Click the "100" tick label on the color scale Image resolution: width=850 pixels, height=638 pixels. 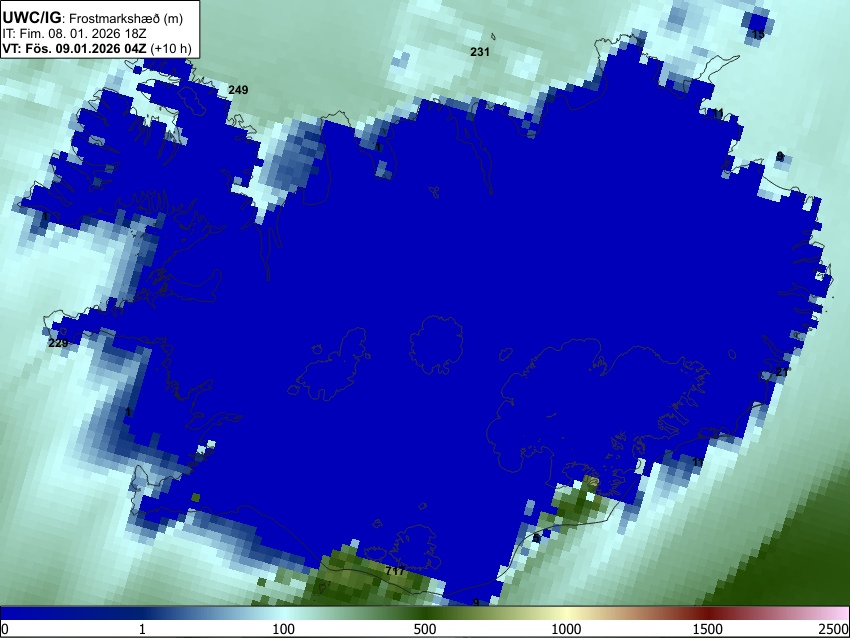(284, 629)
